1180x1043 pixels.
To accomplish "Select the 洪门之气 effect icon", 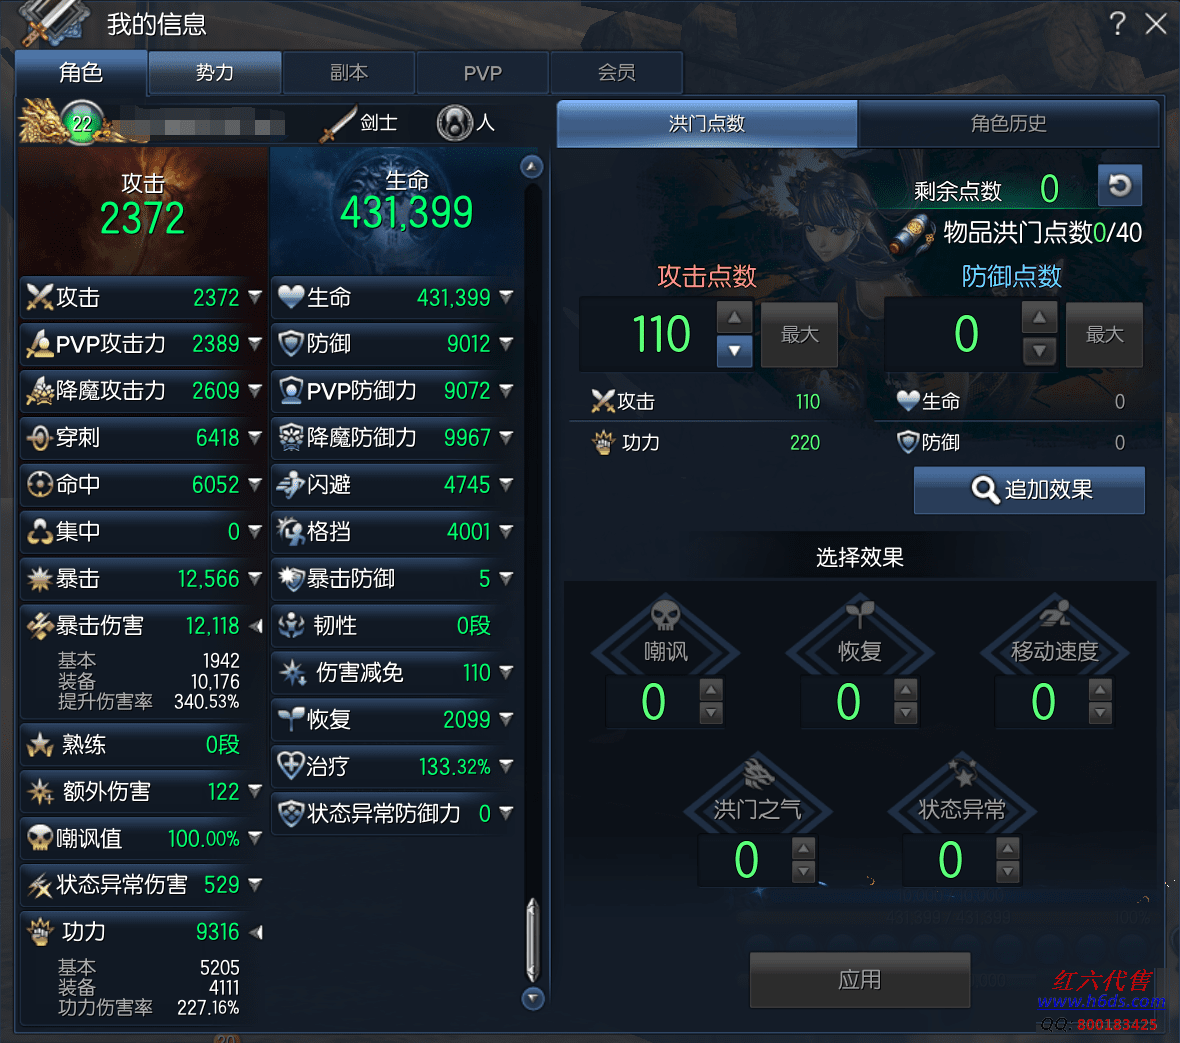I will pyautogui.click(x=758, y=773).
